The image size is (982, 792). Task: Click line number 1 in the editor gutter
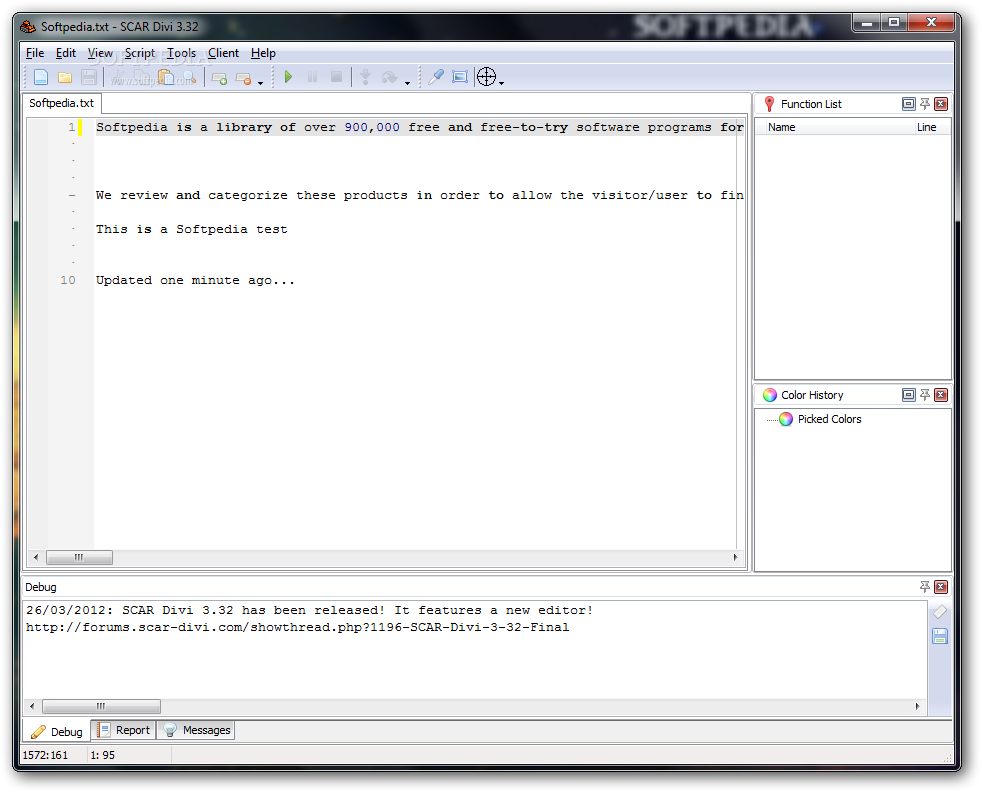(72, 127)
